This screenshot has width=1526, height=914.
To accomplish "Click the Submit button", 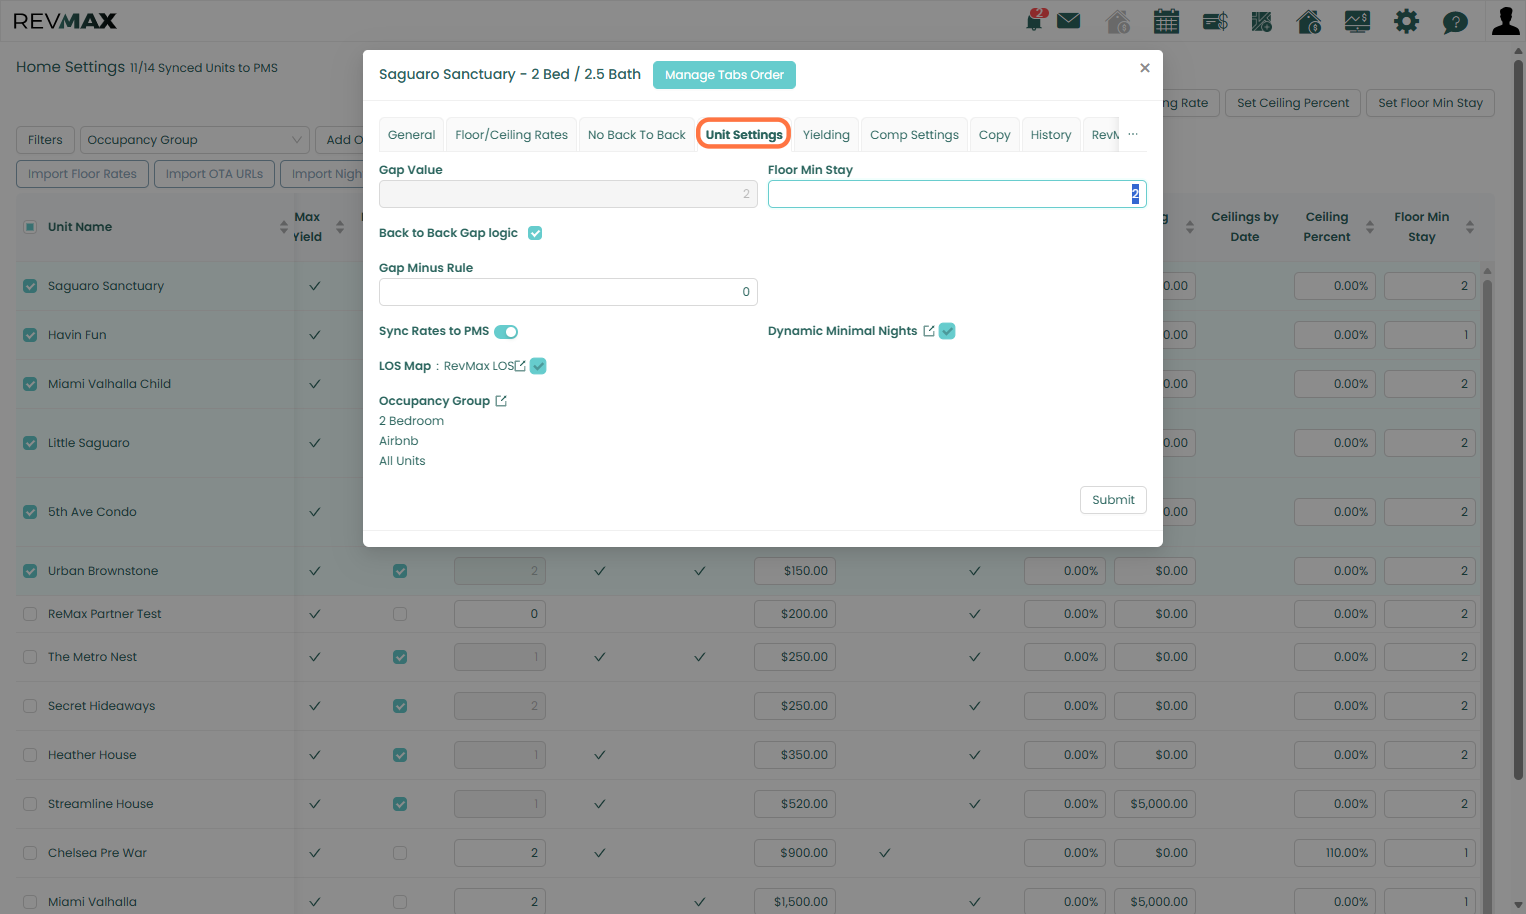I will pos(1113,500).
